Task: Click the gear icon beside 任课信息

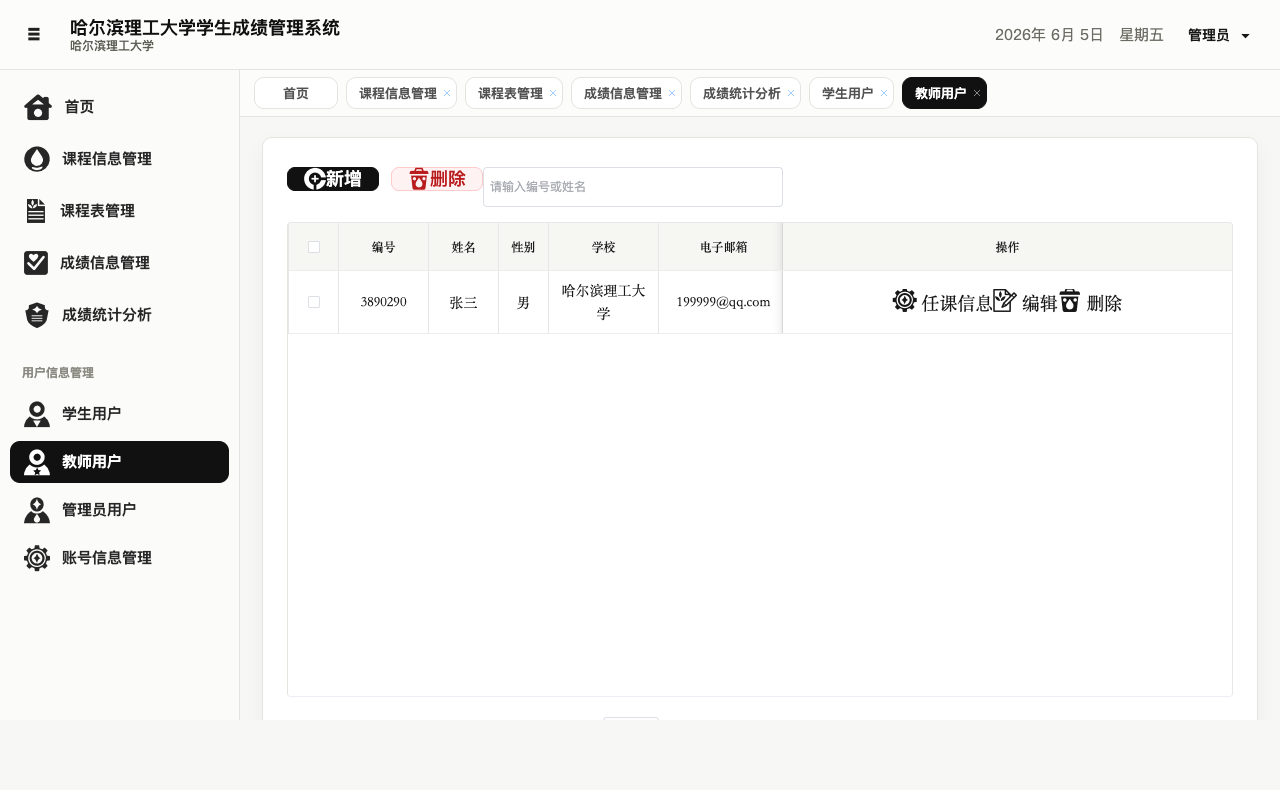Action: click(x=905, y=300)
